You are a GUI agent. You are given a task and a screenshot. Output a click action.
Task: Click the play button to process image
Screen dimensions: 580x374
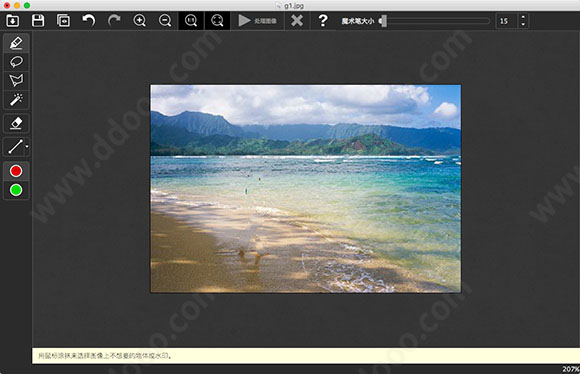257,21
